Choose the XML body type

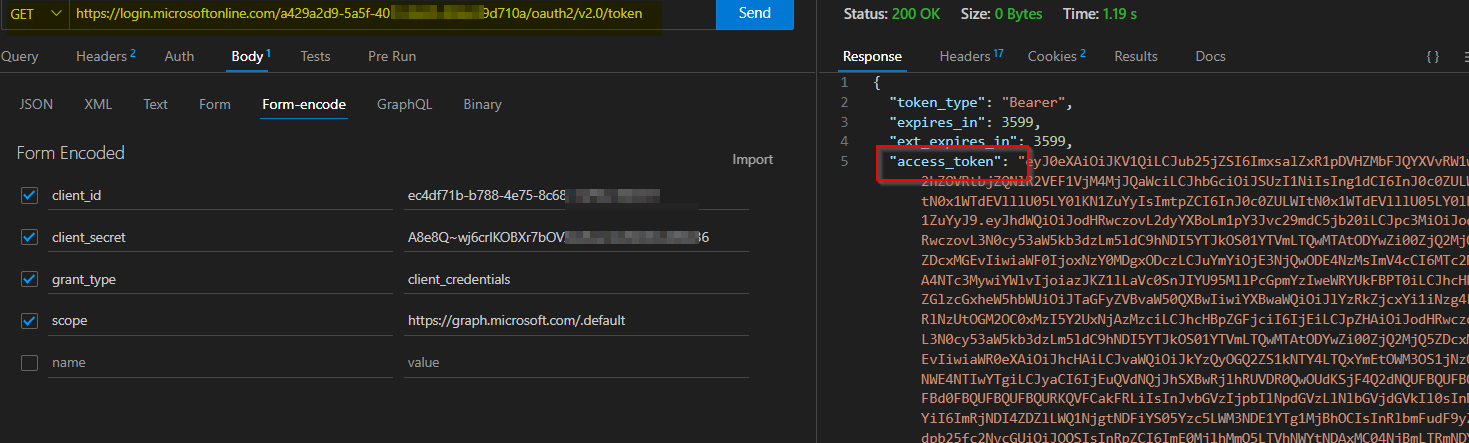98,104
